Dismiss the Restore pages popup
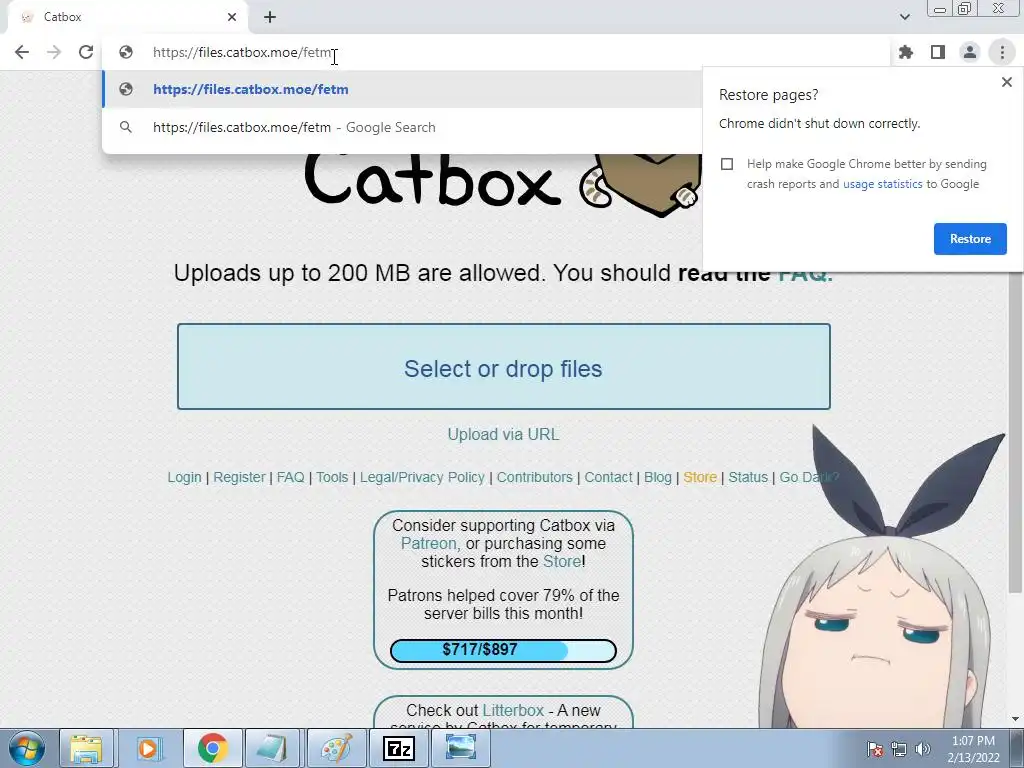Viewport: 1024px width, 768px height. tap(1006, 82)
